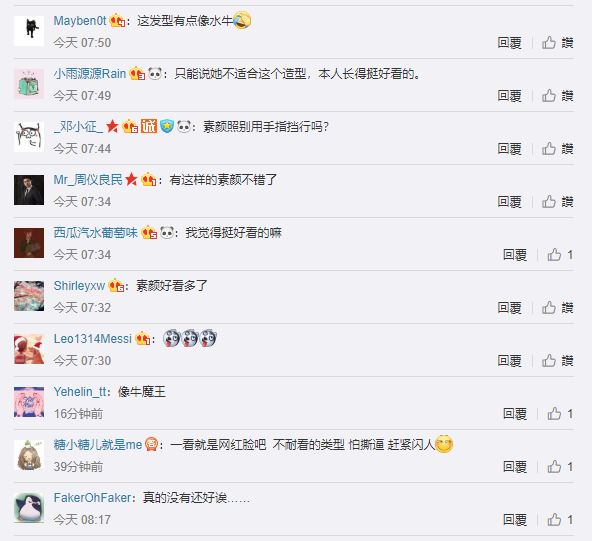Tap thumbs-up on FakerOhFaker's comment
The width and height of the screenshot is (592, 541).
[x=554, y=520]
